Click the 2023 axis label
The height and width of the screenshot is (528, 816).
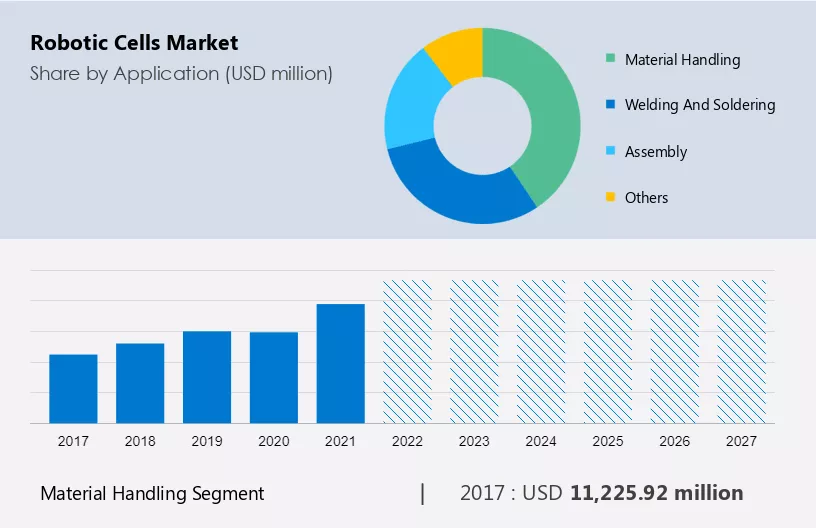474,441
